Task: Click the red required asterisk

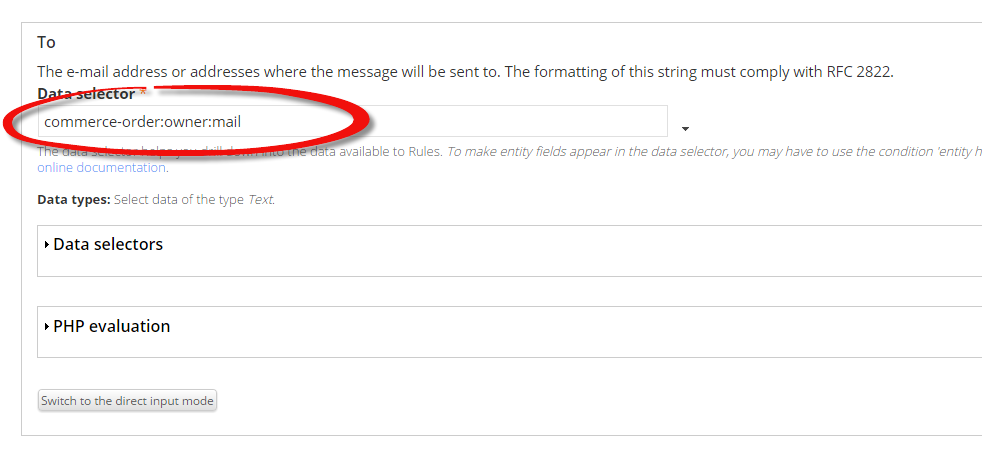Action: (x=143, y=93)
